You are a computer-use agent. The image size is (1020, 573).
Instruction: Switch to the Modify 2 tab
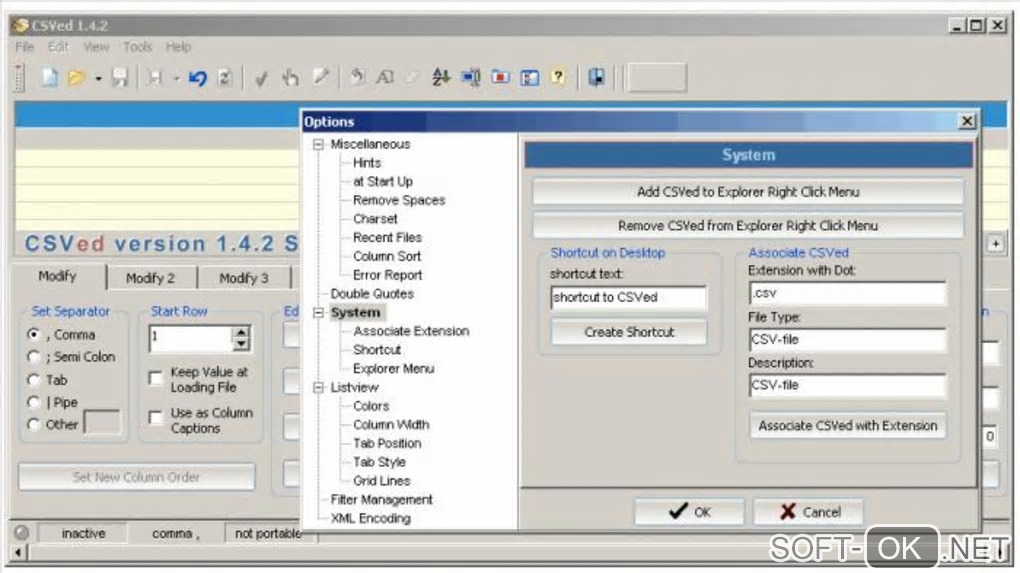(151, 278)
